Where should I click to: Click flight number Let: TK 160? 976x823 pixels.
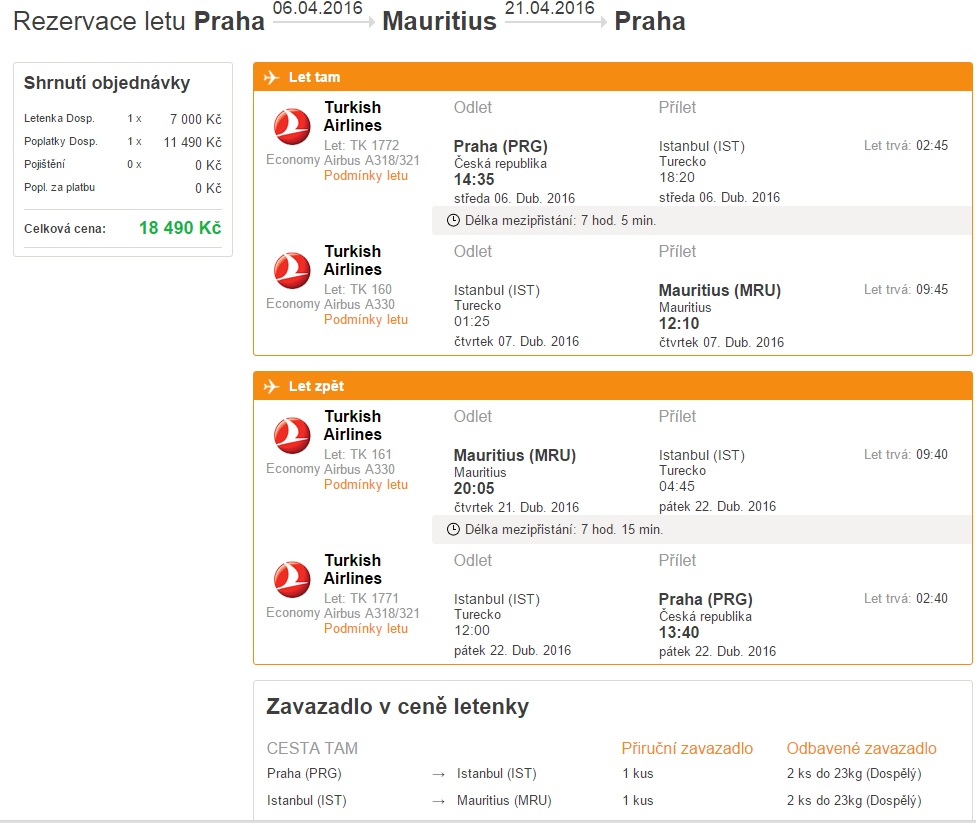[358, 289]
